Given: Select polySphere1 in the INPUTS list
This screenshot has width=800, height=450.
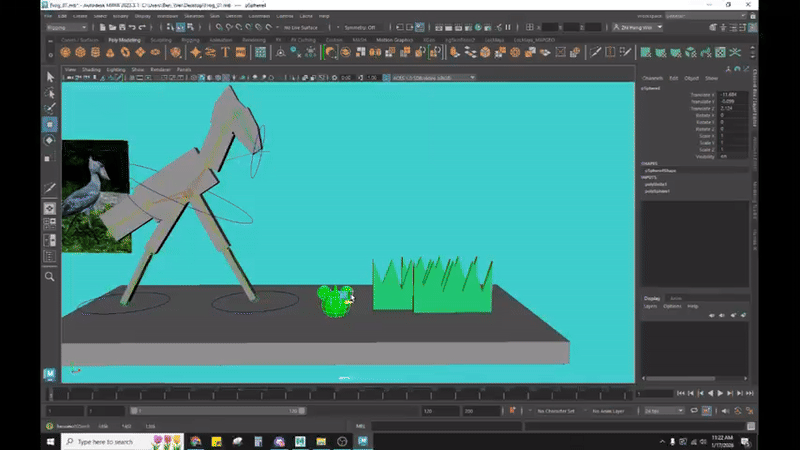Looking at the screenshot, I should tap(656, 191).
